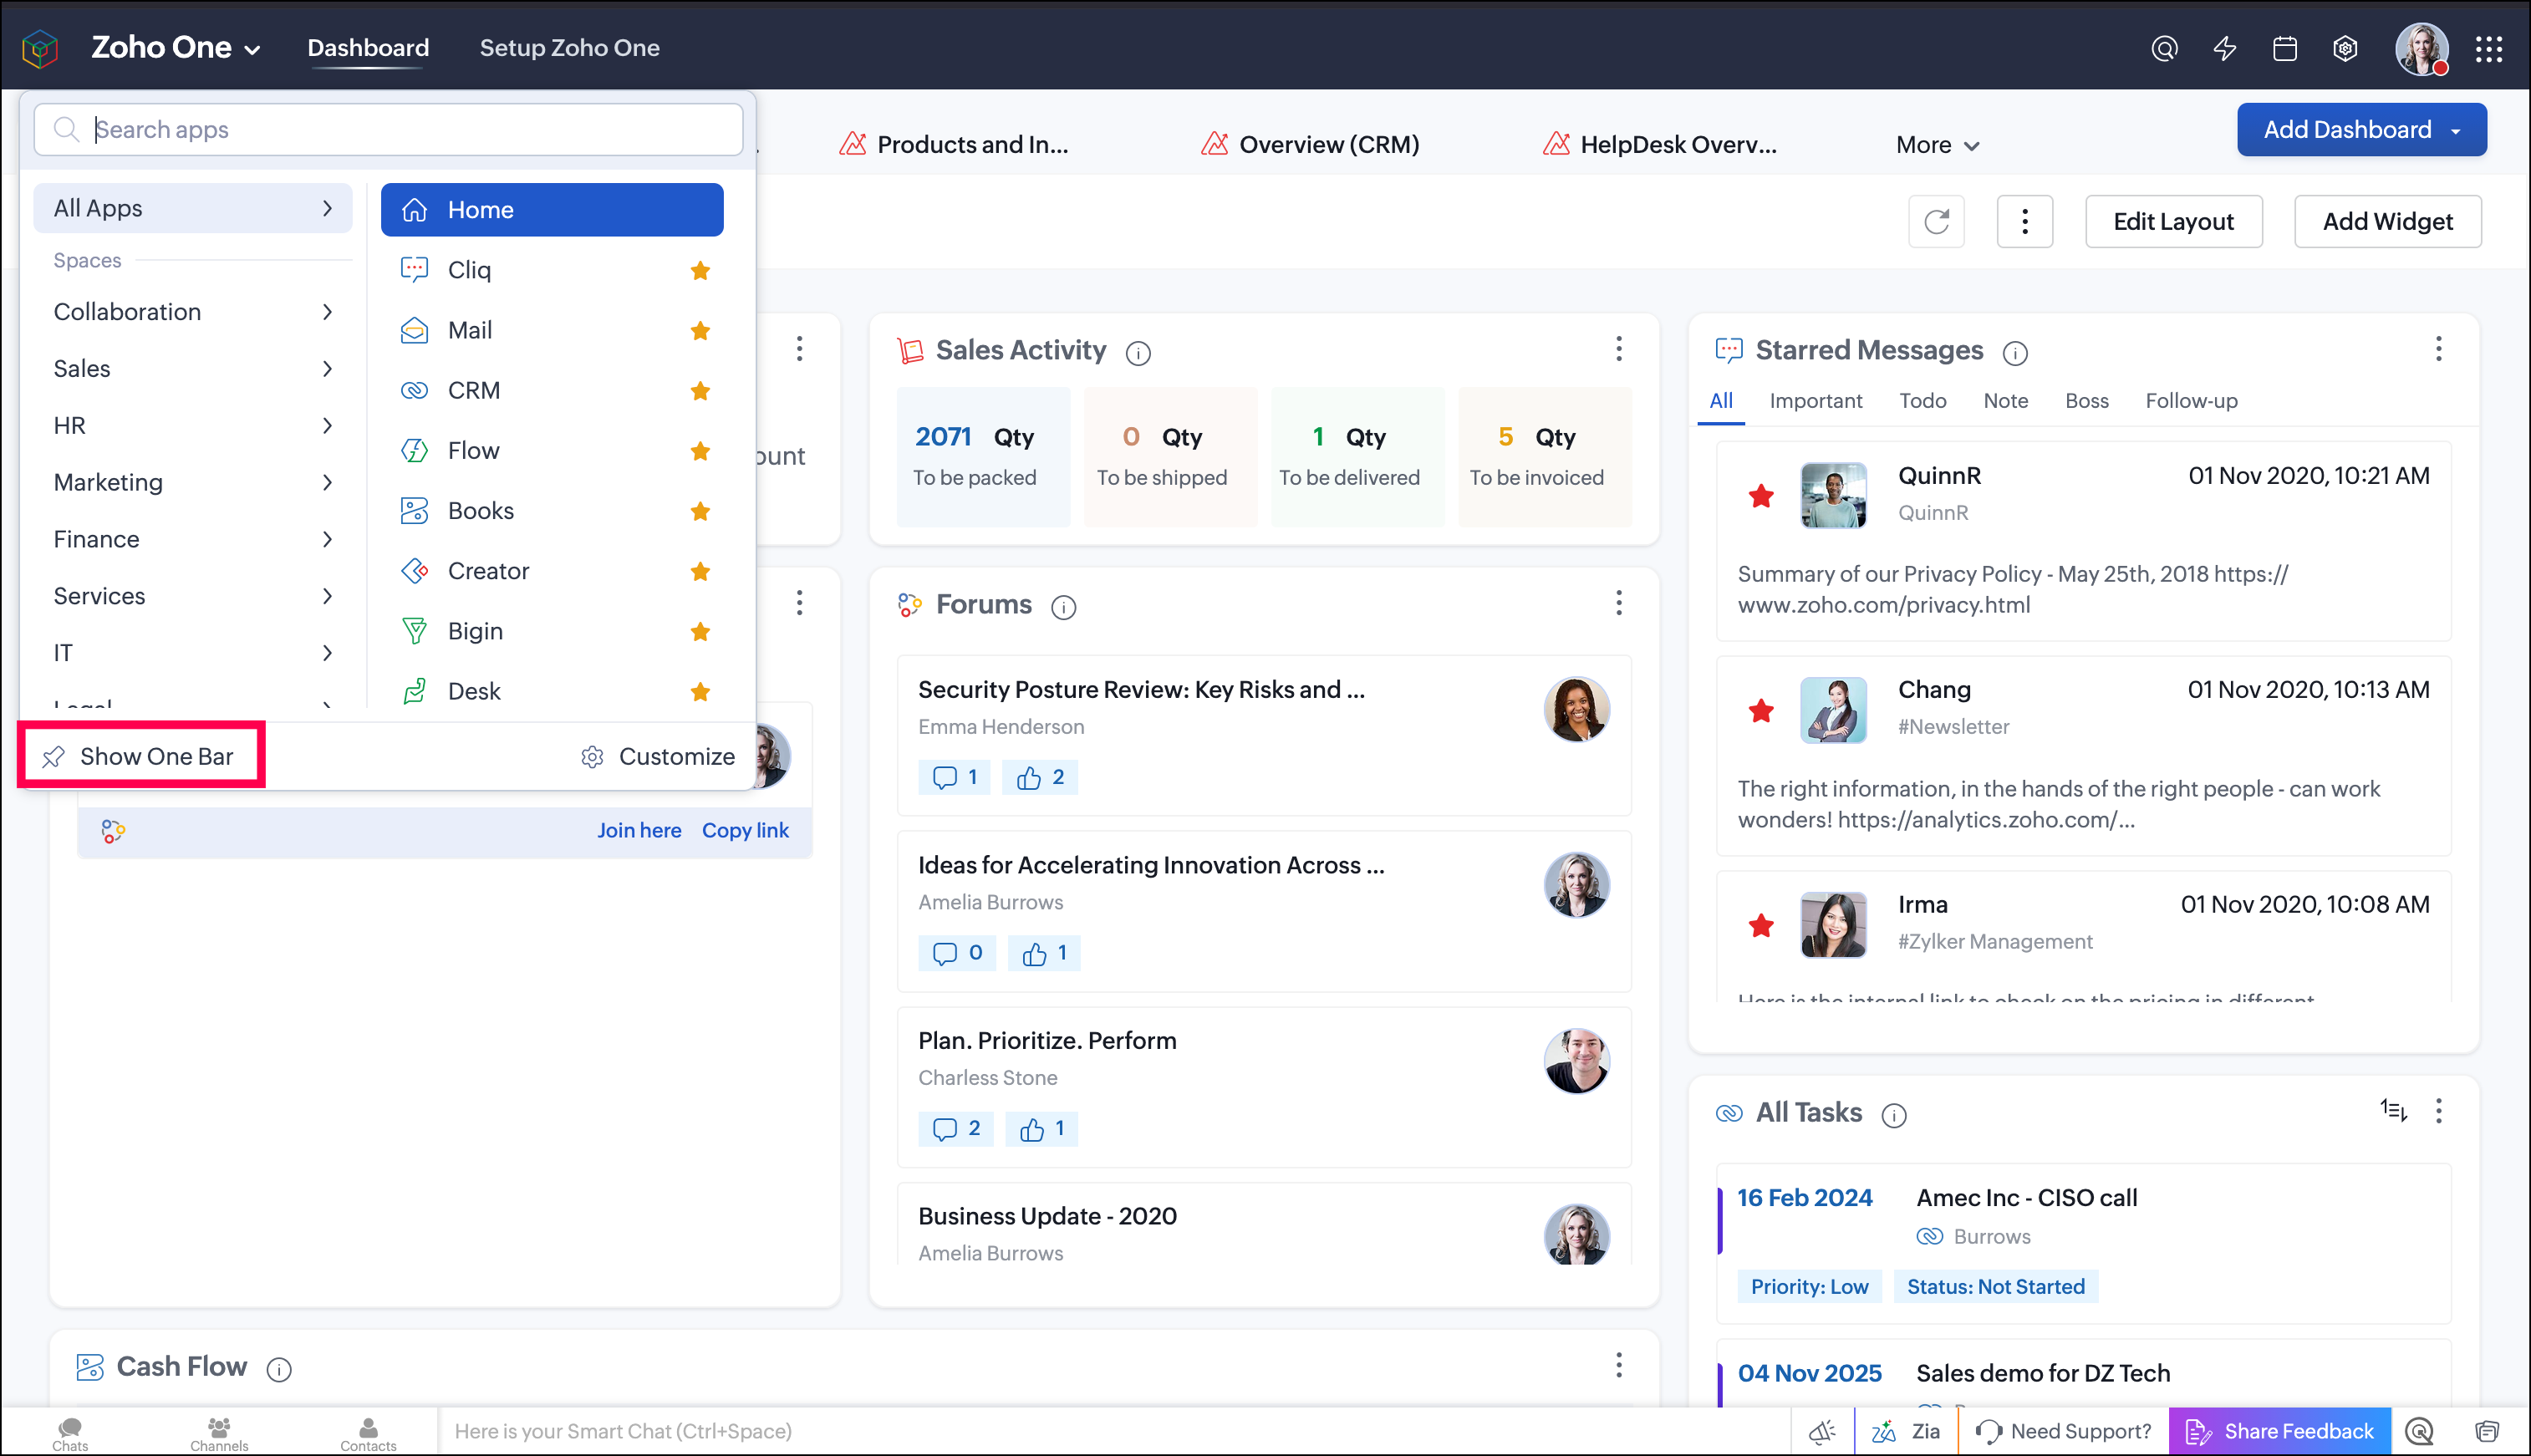
Task: Unstar the Books app favorite
Action: (700, 511)
